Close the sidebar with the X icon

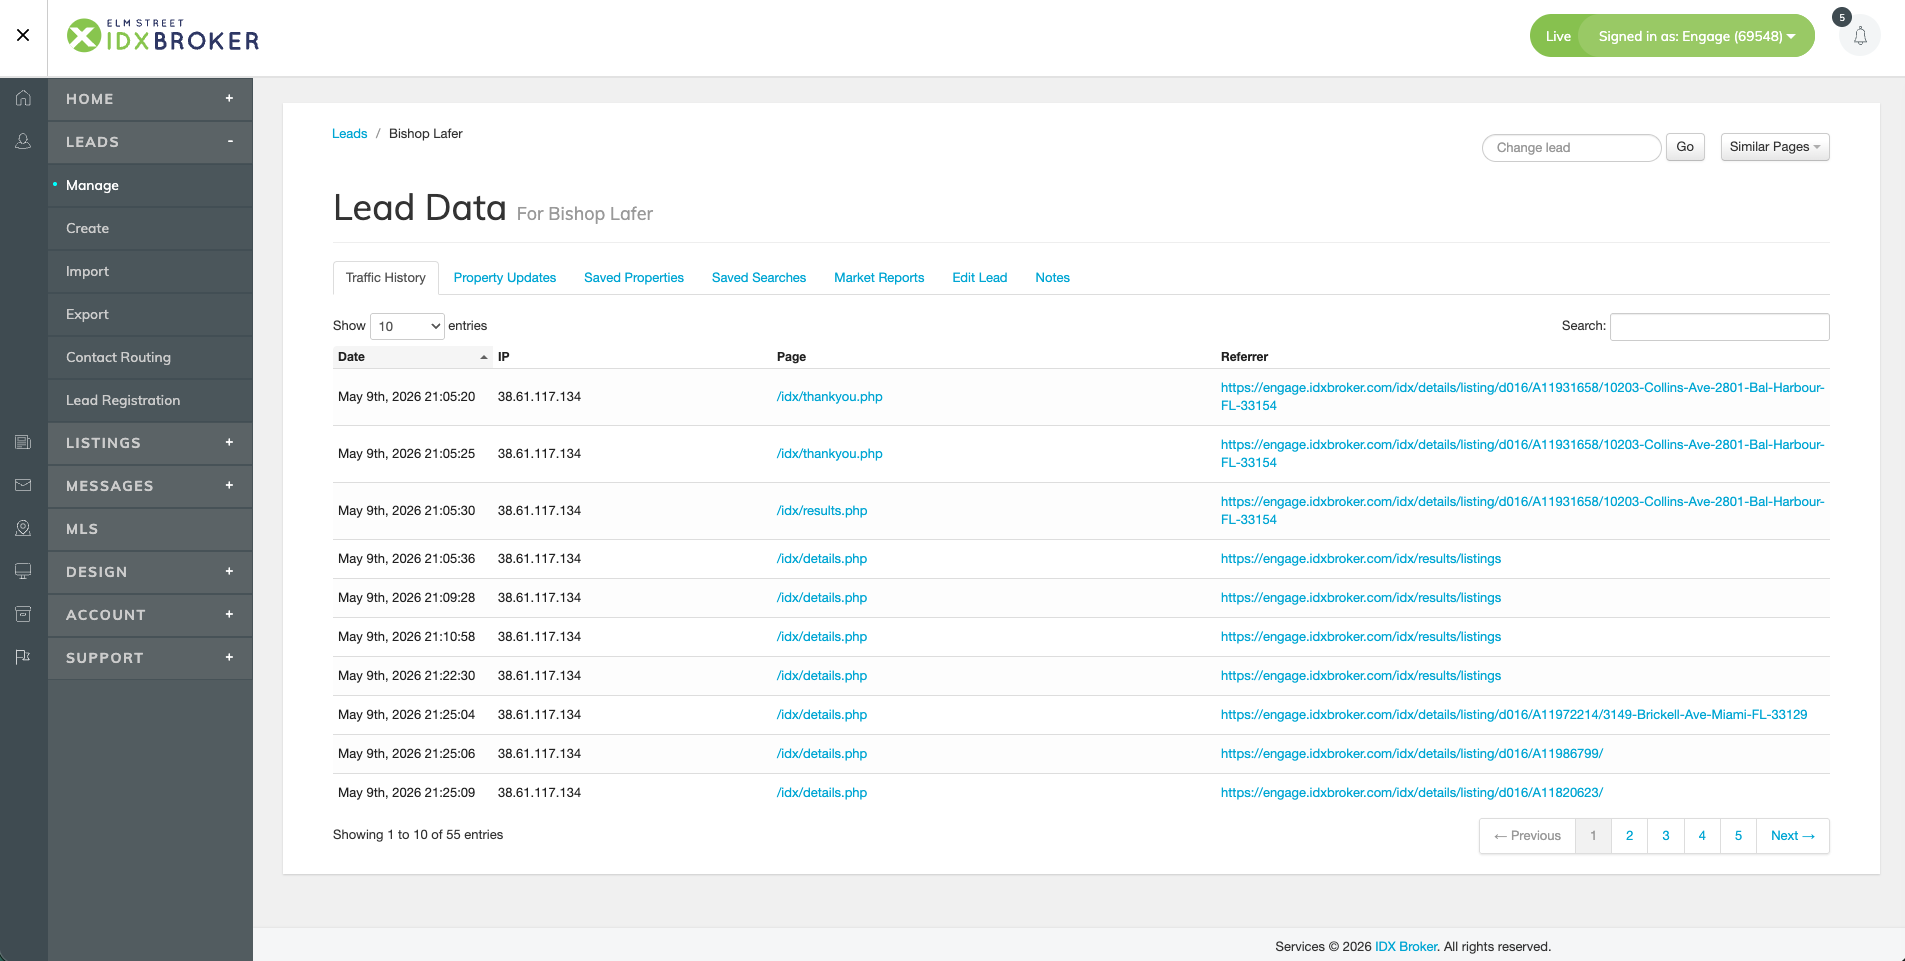pyautogui.click(x=23, y=35)
